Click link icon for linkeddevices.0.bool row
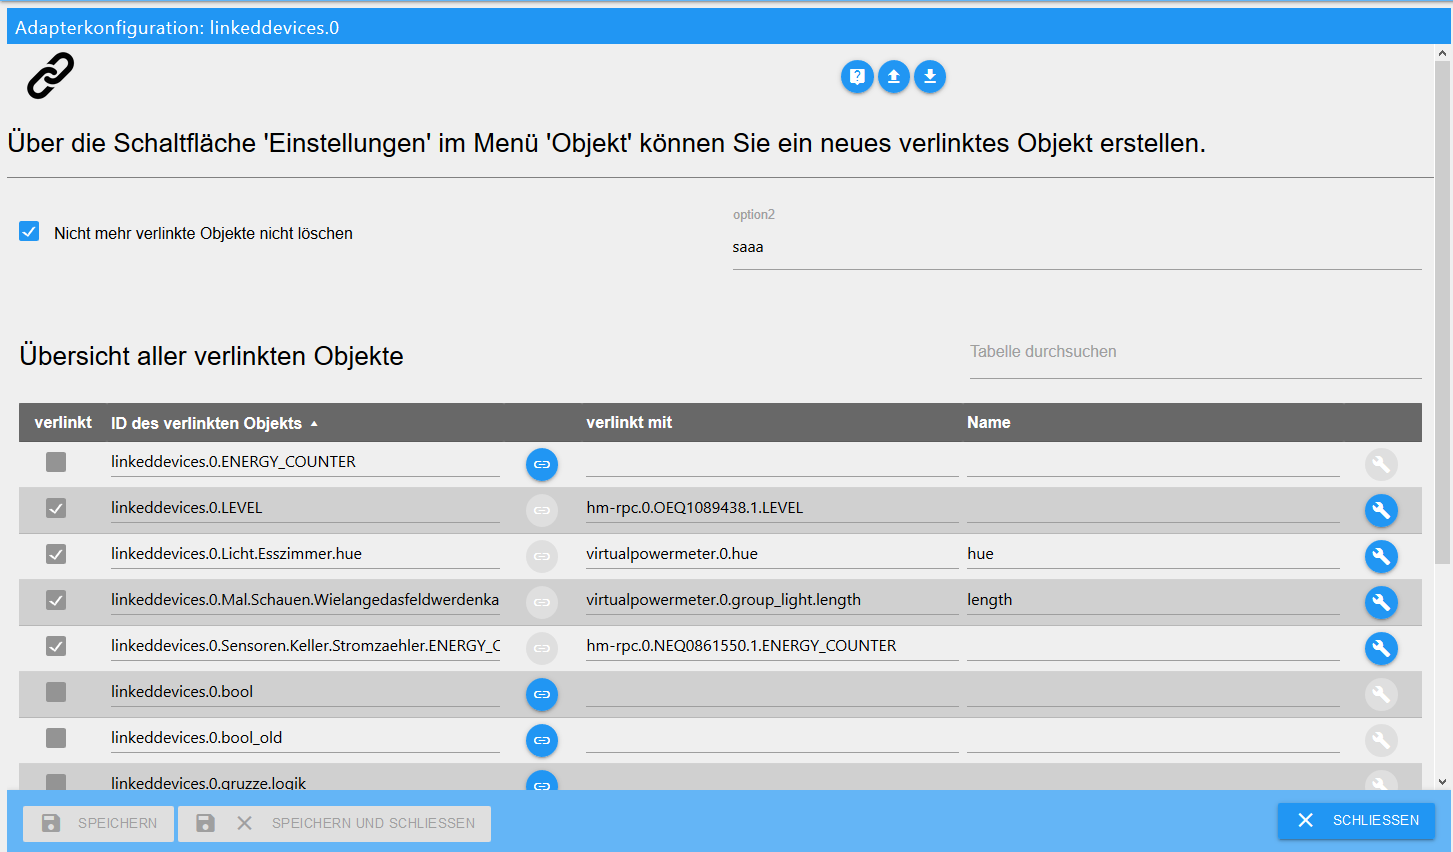 click(x=542, y=694)
